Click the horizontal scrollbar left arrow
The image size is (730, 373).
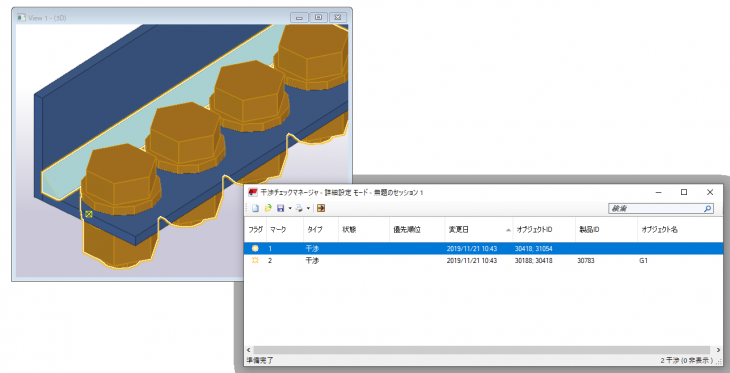[249, 350]
